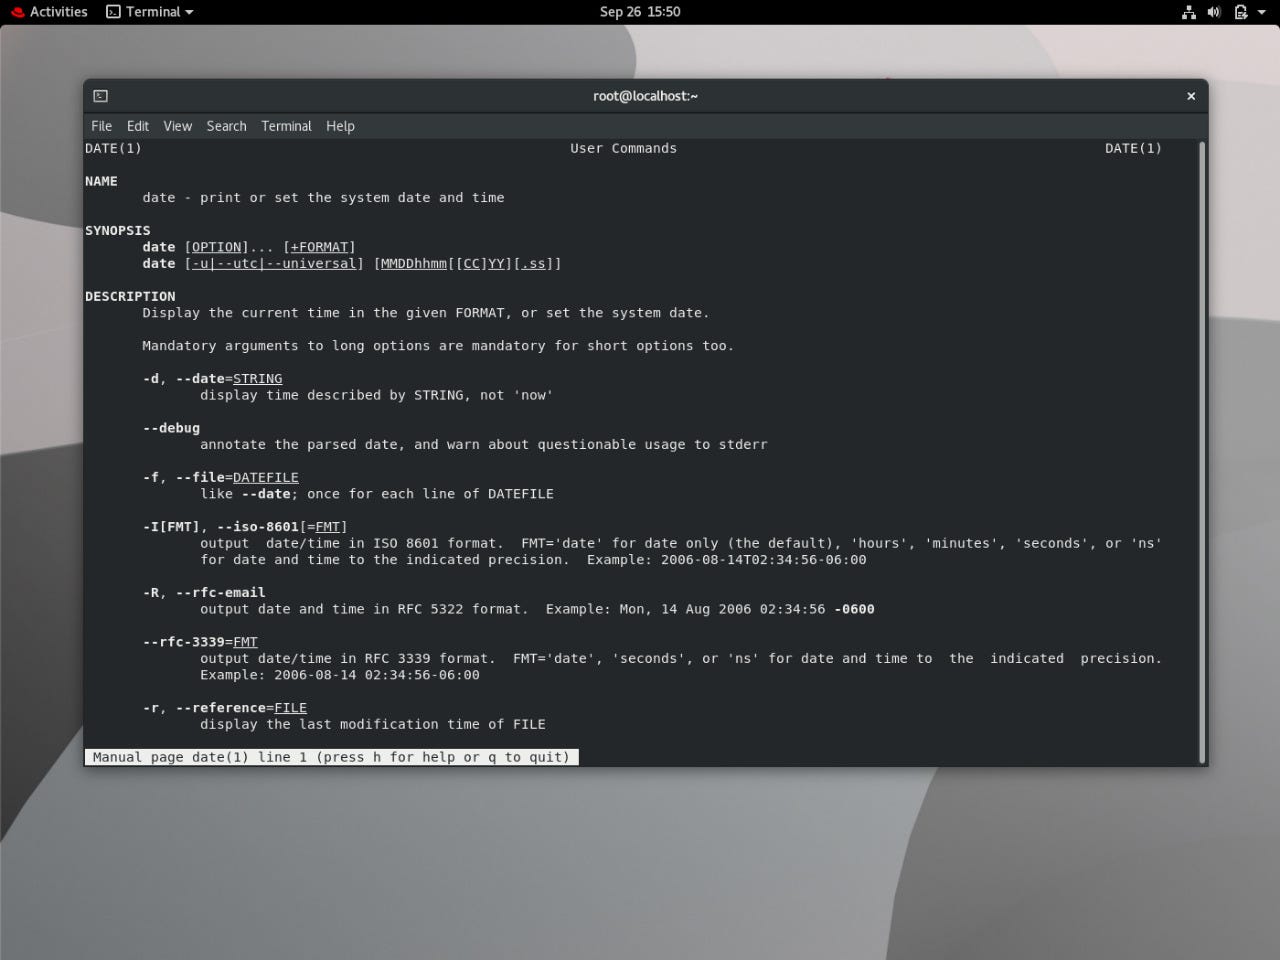Click the battery power icon in top bar
Screen dimensions: 1280x960
tap(1241, 12)
